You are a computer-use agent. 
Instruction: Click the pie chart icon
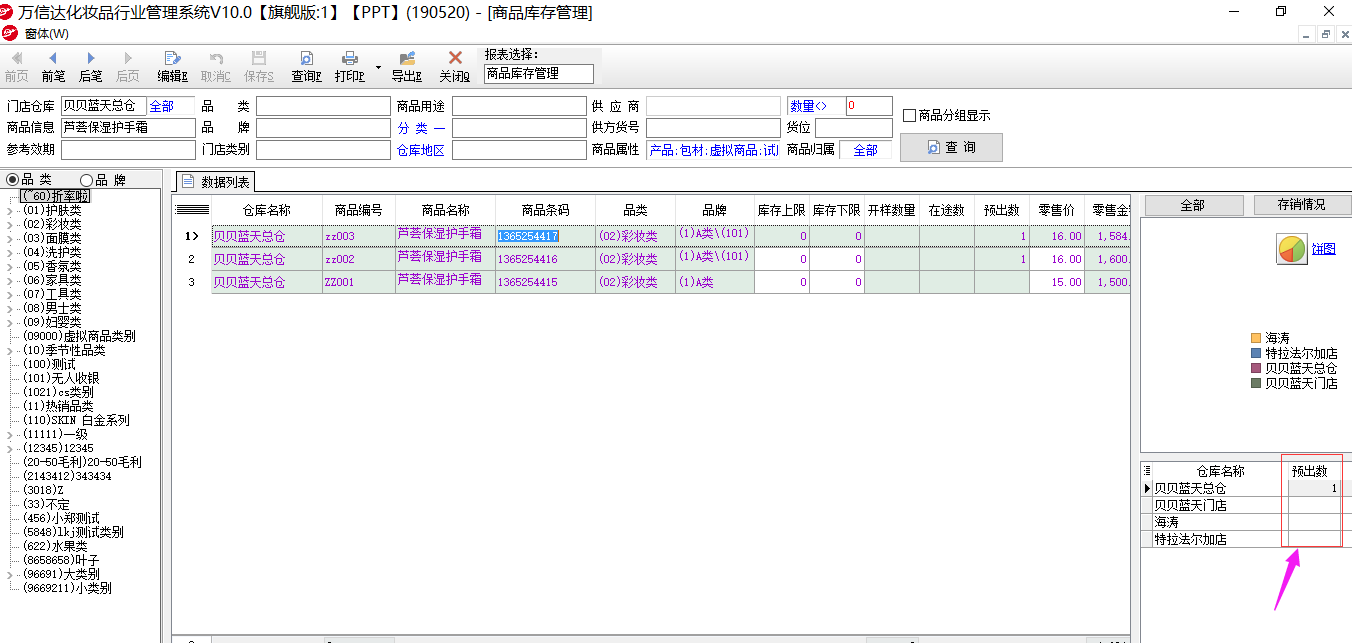(1292, 249)
